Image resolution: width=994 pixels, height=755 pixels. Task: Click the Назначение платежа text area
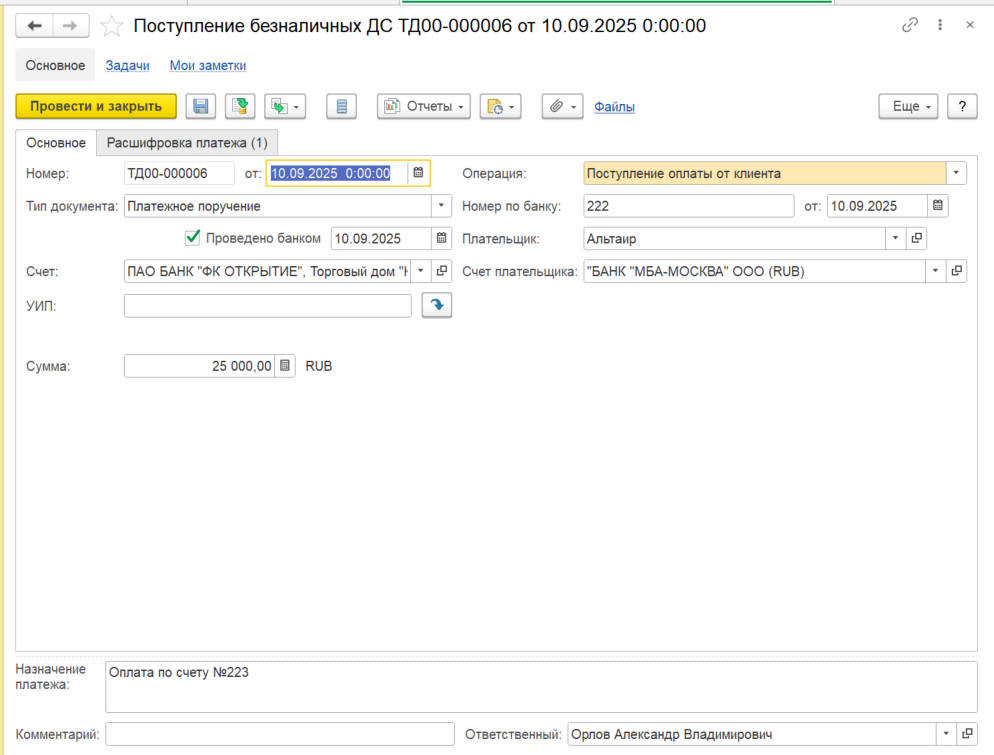[x=541, y=687]
